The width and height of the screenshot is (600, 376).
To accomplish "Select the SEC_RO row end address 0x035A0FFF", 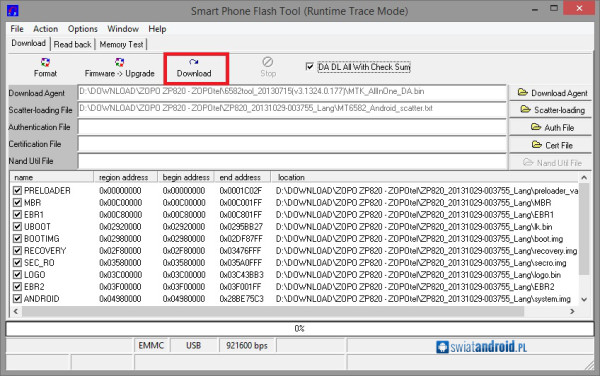I will click(x=241, y=263).
